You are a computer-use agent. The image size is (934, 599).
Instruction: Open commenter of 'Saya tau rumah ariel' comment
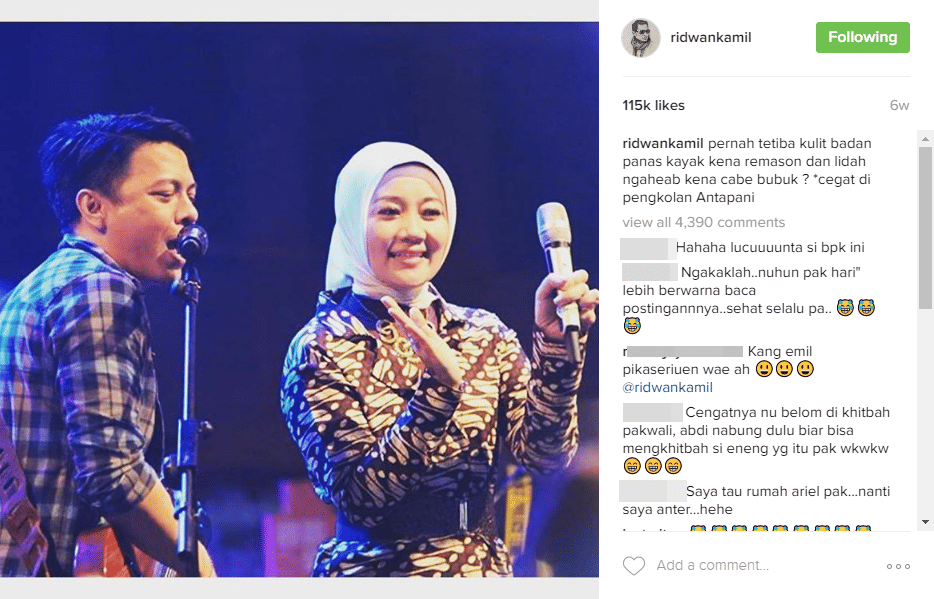652,491
